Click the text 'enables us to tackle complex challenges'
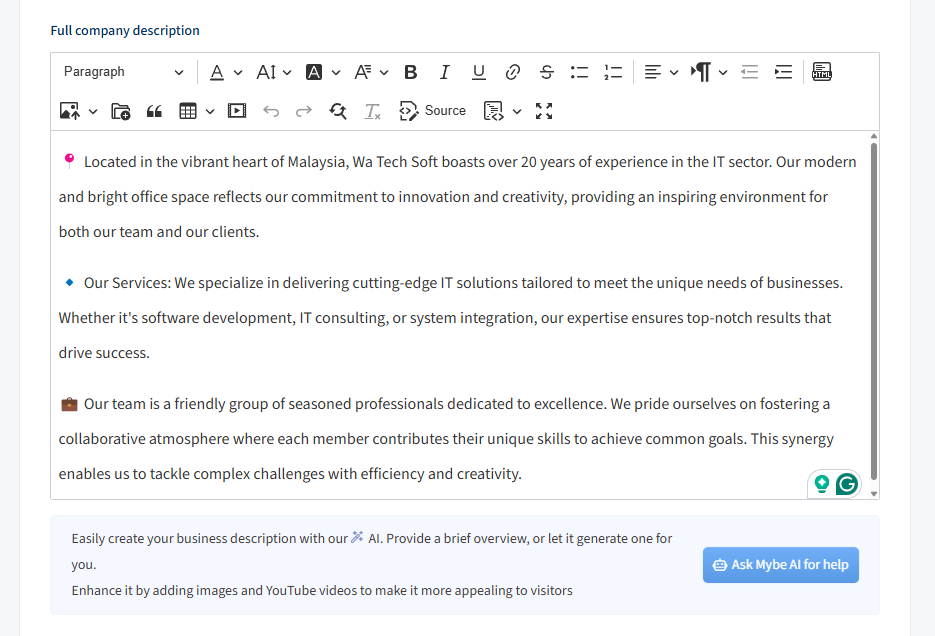The image size is (935, 636). point(191,474)
